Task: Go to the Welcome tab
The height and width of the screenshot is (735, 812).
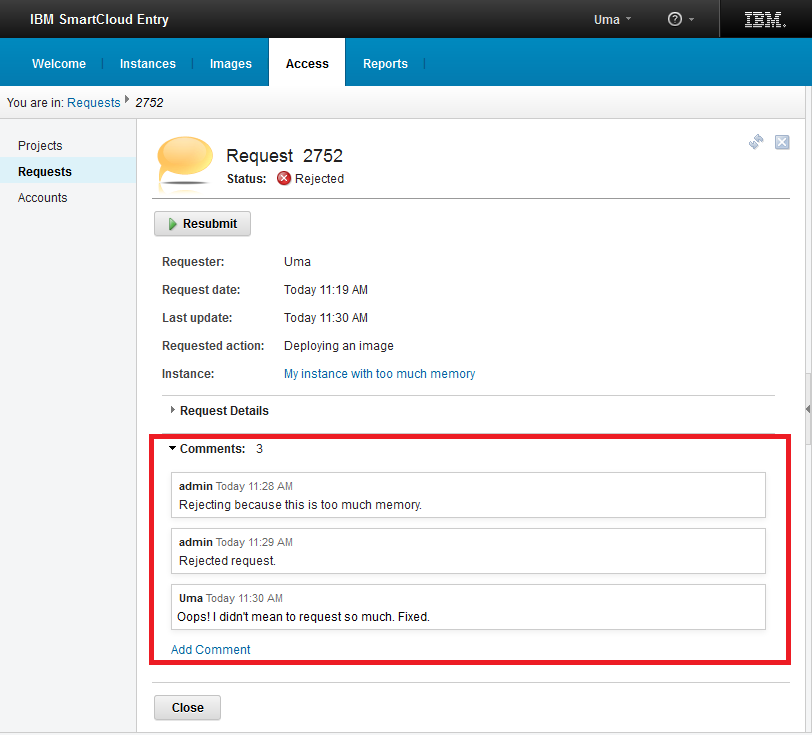Action: point(59,63)
